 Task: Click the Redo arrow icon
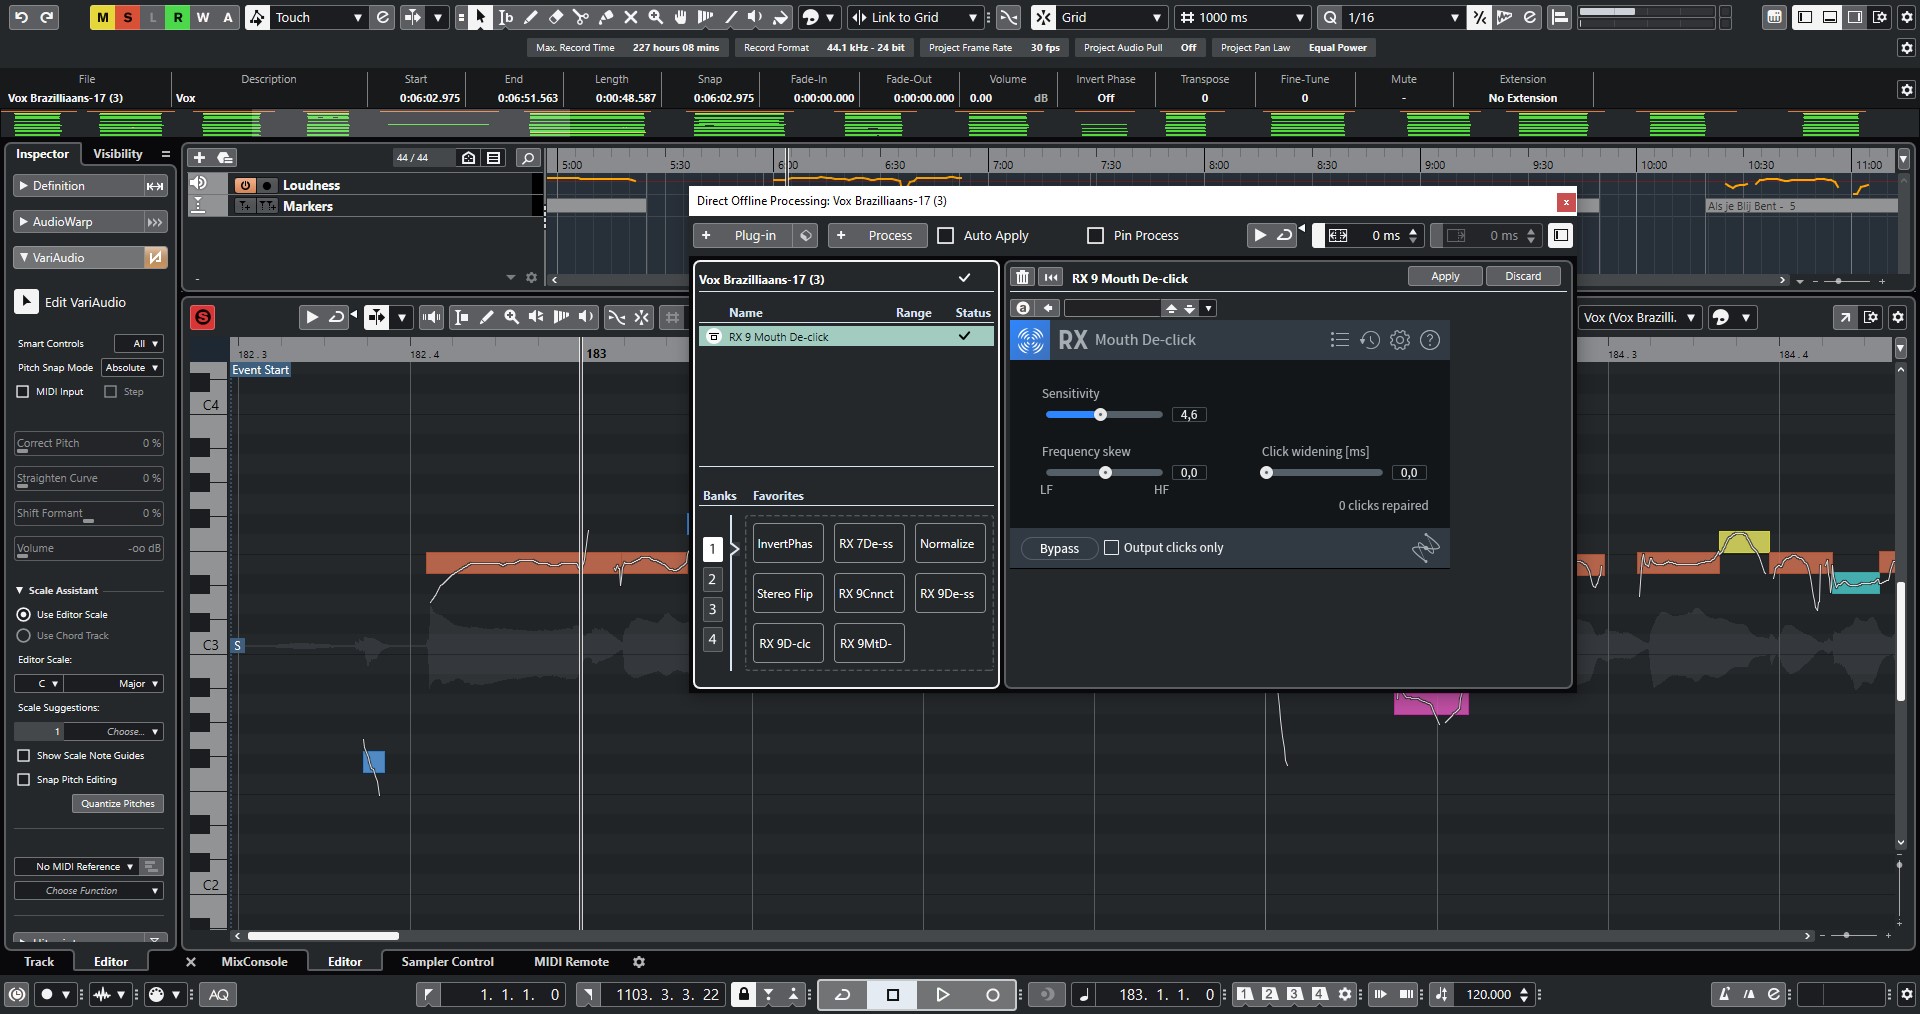(46, 17)
